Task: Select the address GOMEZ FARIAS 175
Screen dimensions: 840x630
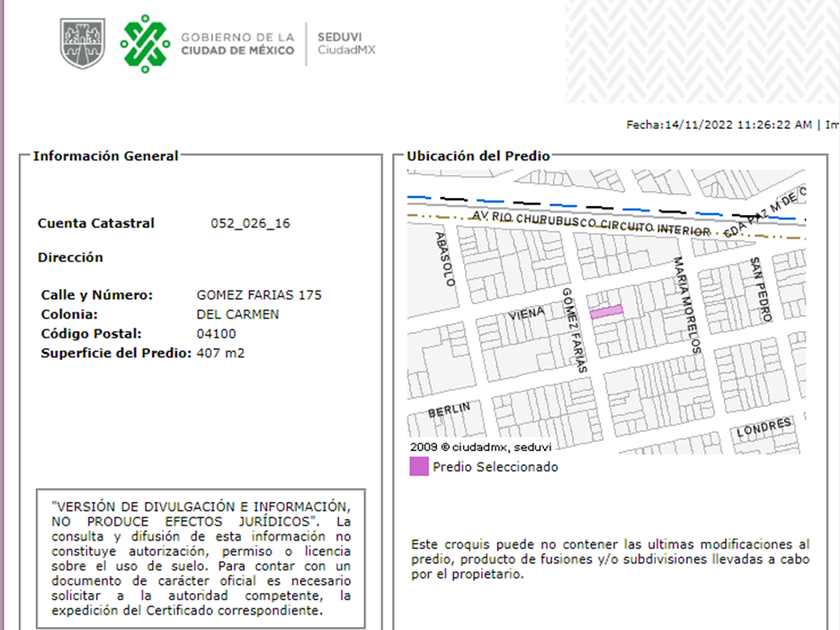Action: (259, 295)
